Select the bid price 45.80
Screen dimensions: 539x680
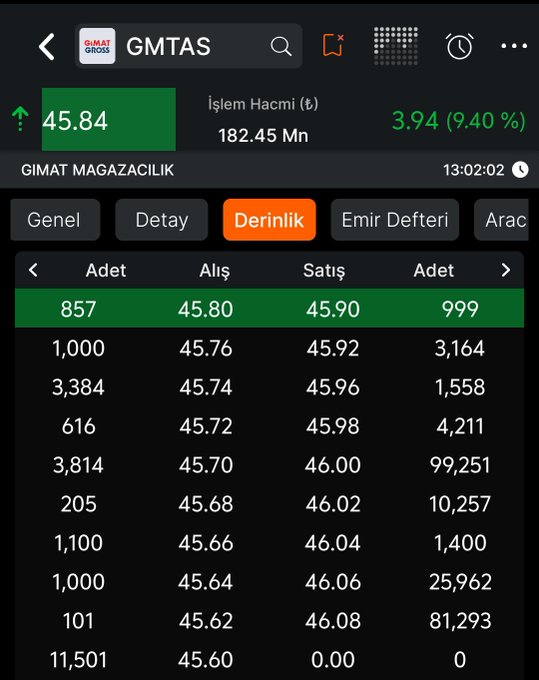[206, 309]
